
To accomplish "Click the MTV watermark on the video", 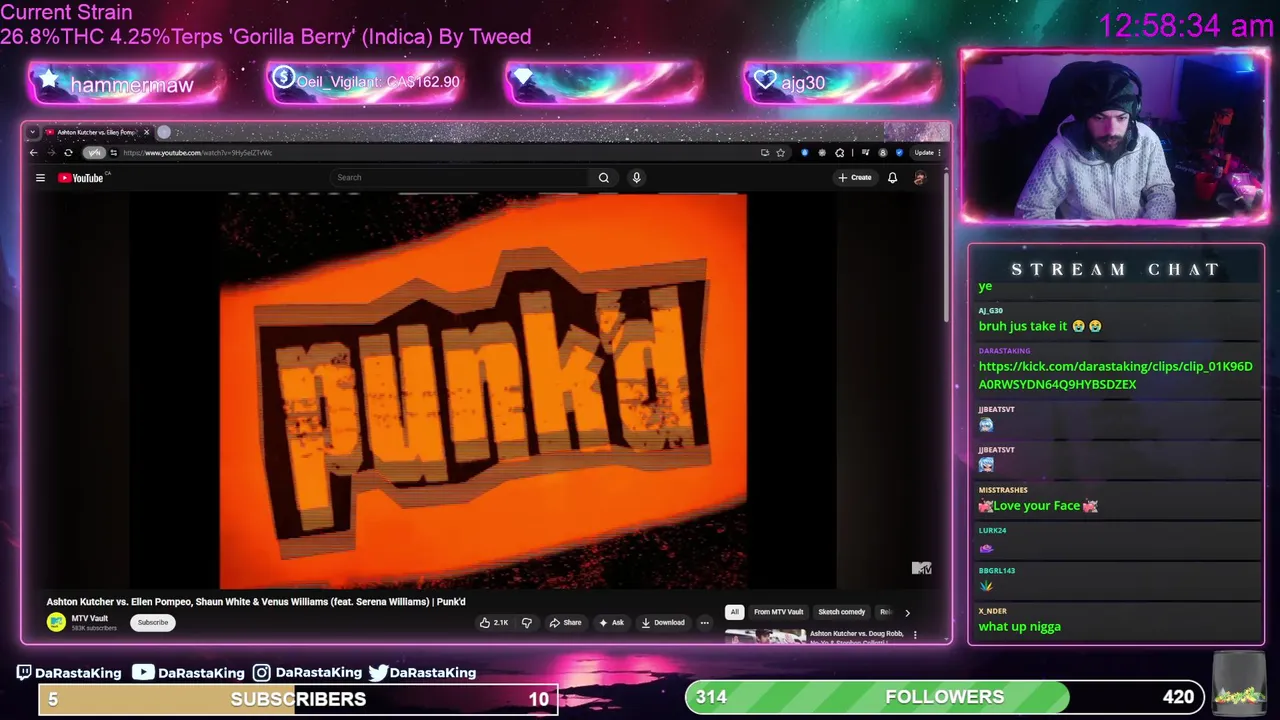I will pyautogui.click(x=921, y=568).
